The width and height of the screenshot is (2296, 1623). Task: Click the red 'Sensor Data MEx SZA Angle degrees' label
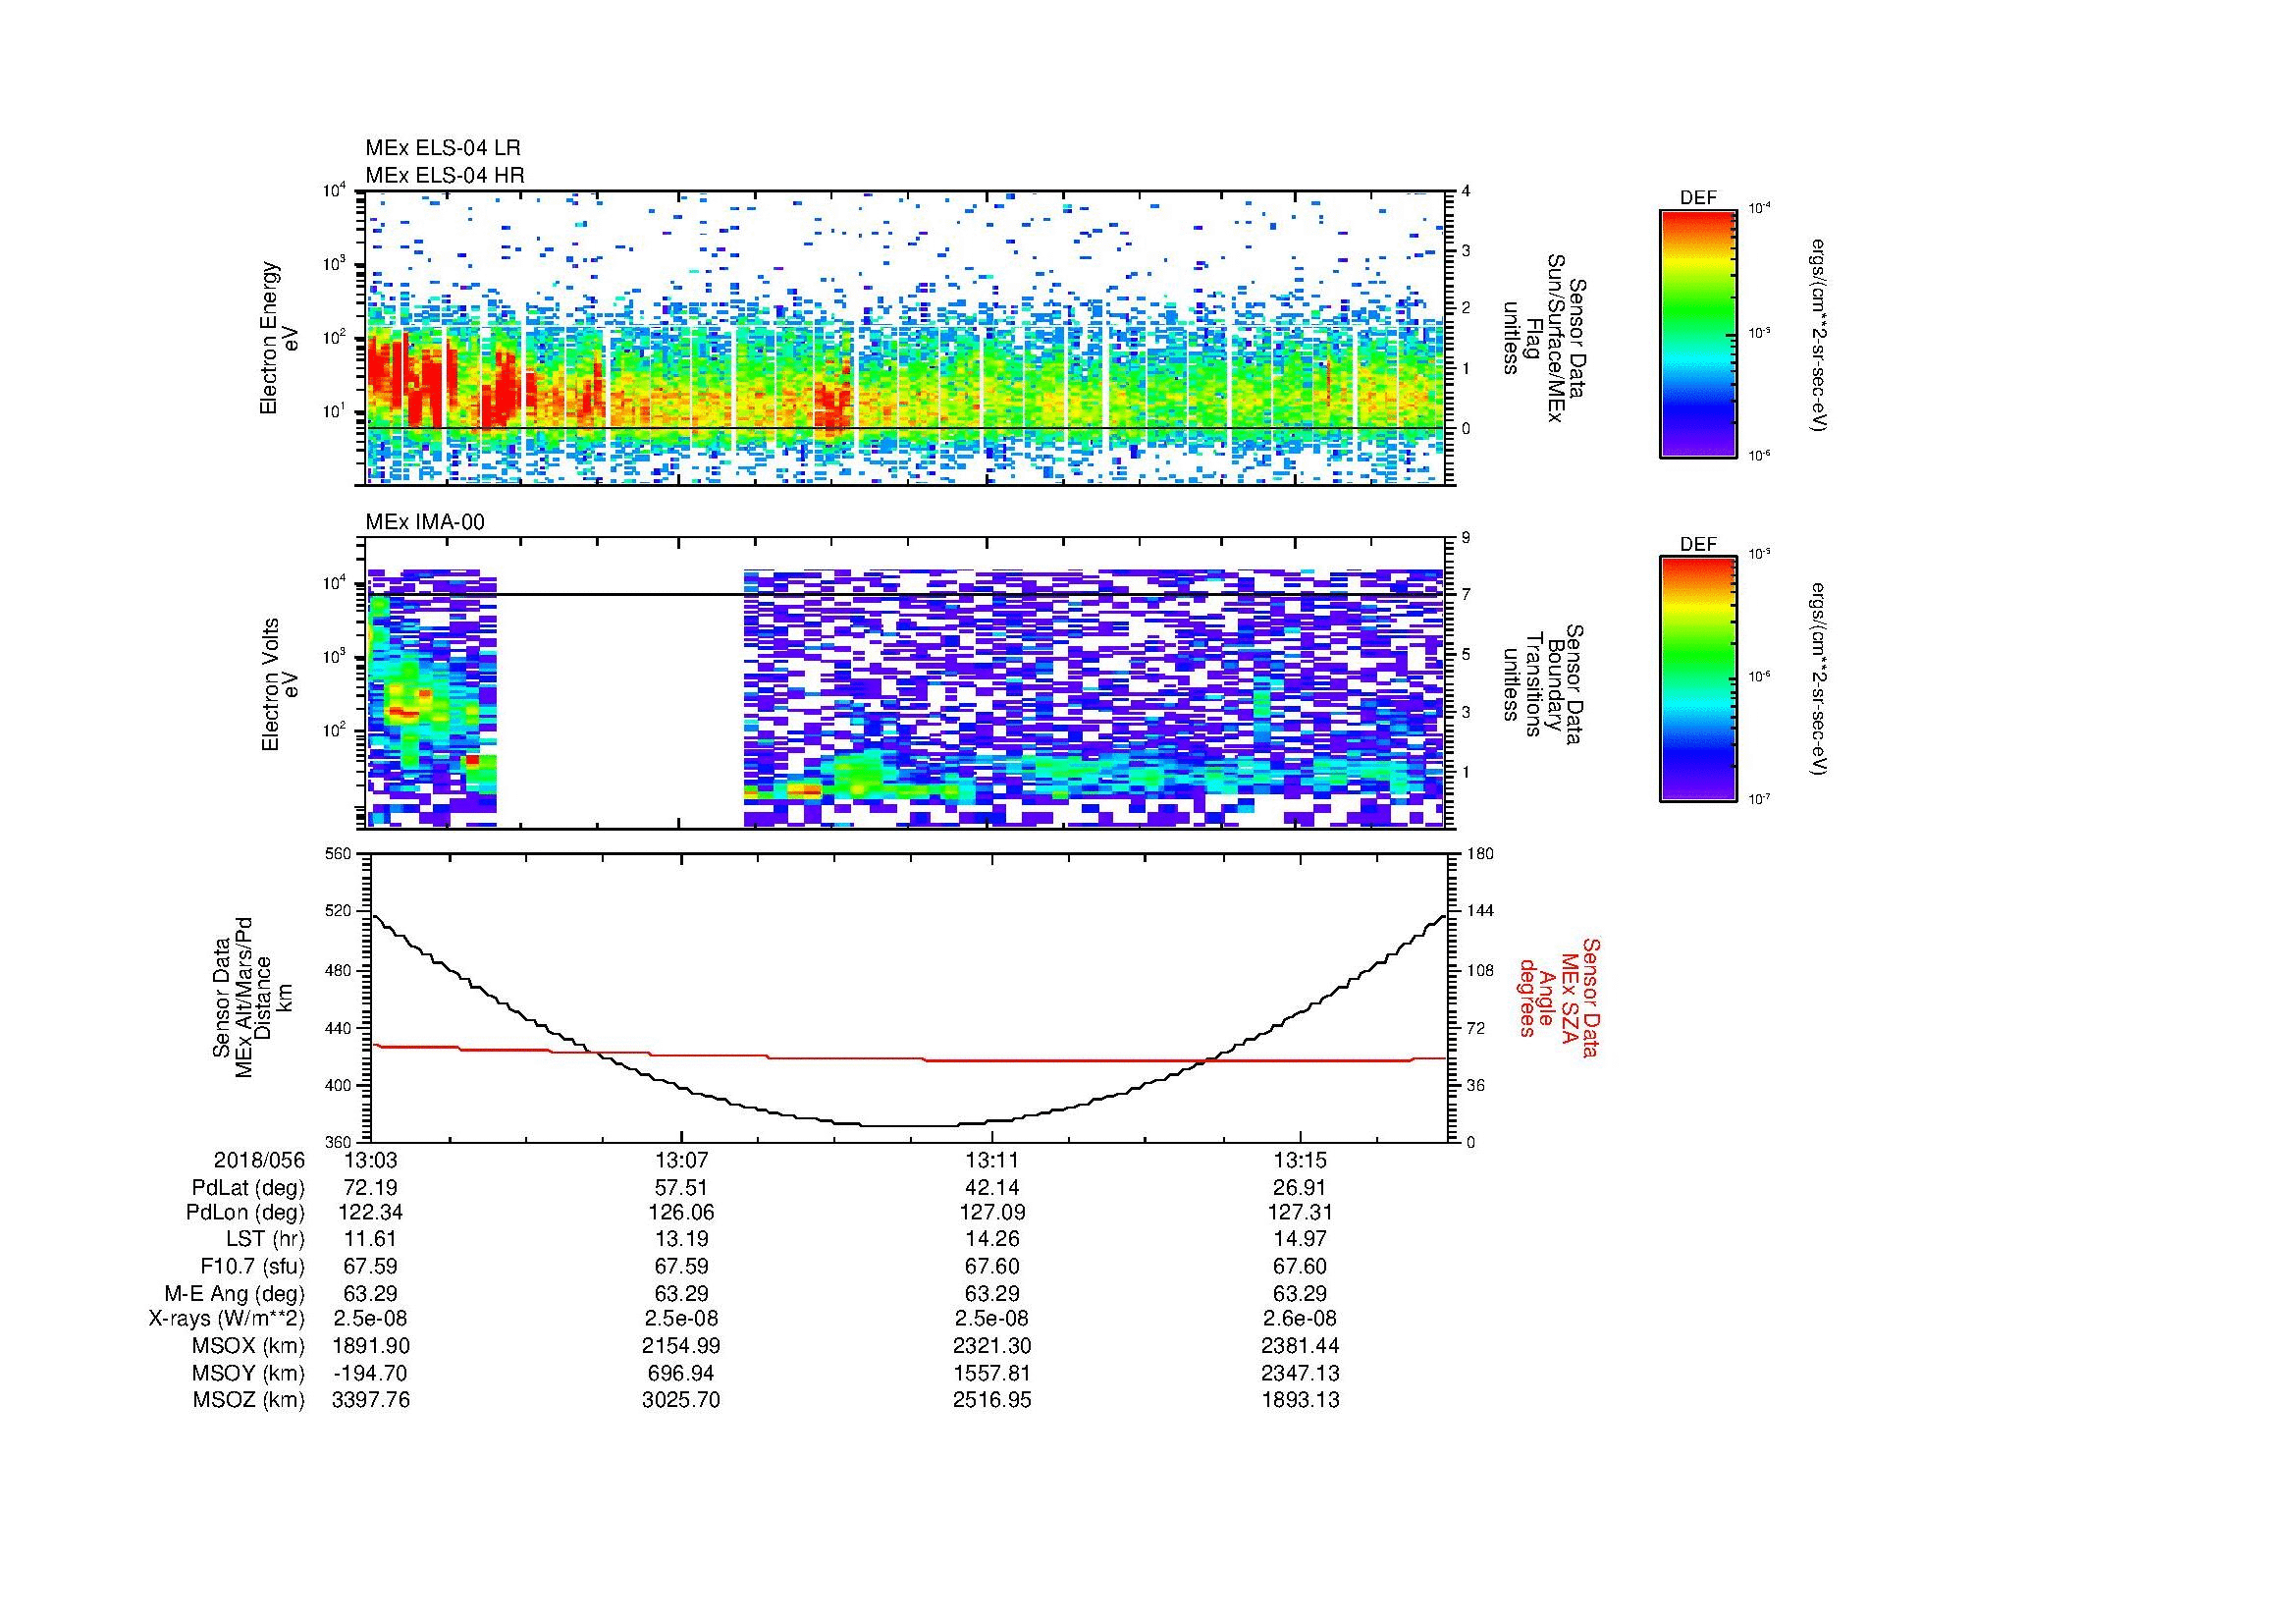point(1560,997)
